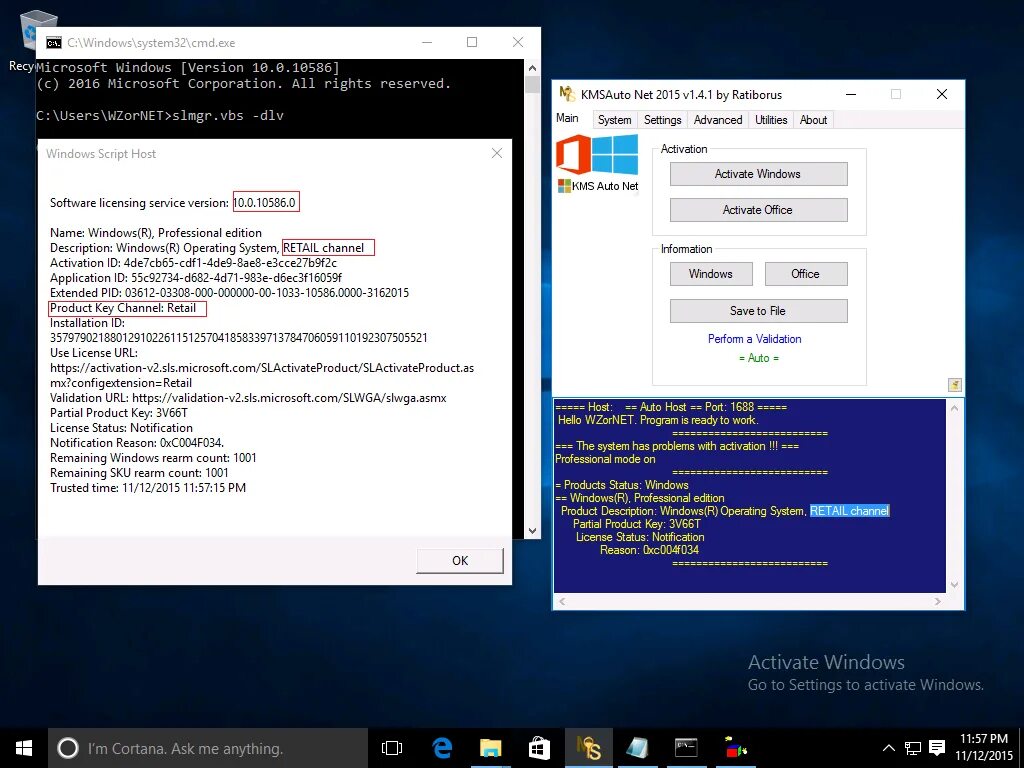Maximize the cmd.exe window
1024x768 pixels.
coord(472,42)
